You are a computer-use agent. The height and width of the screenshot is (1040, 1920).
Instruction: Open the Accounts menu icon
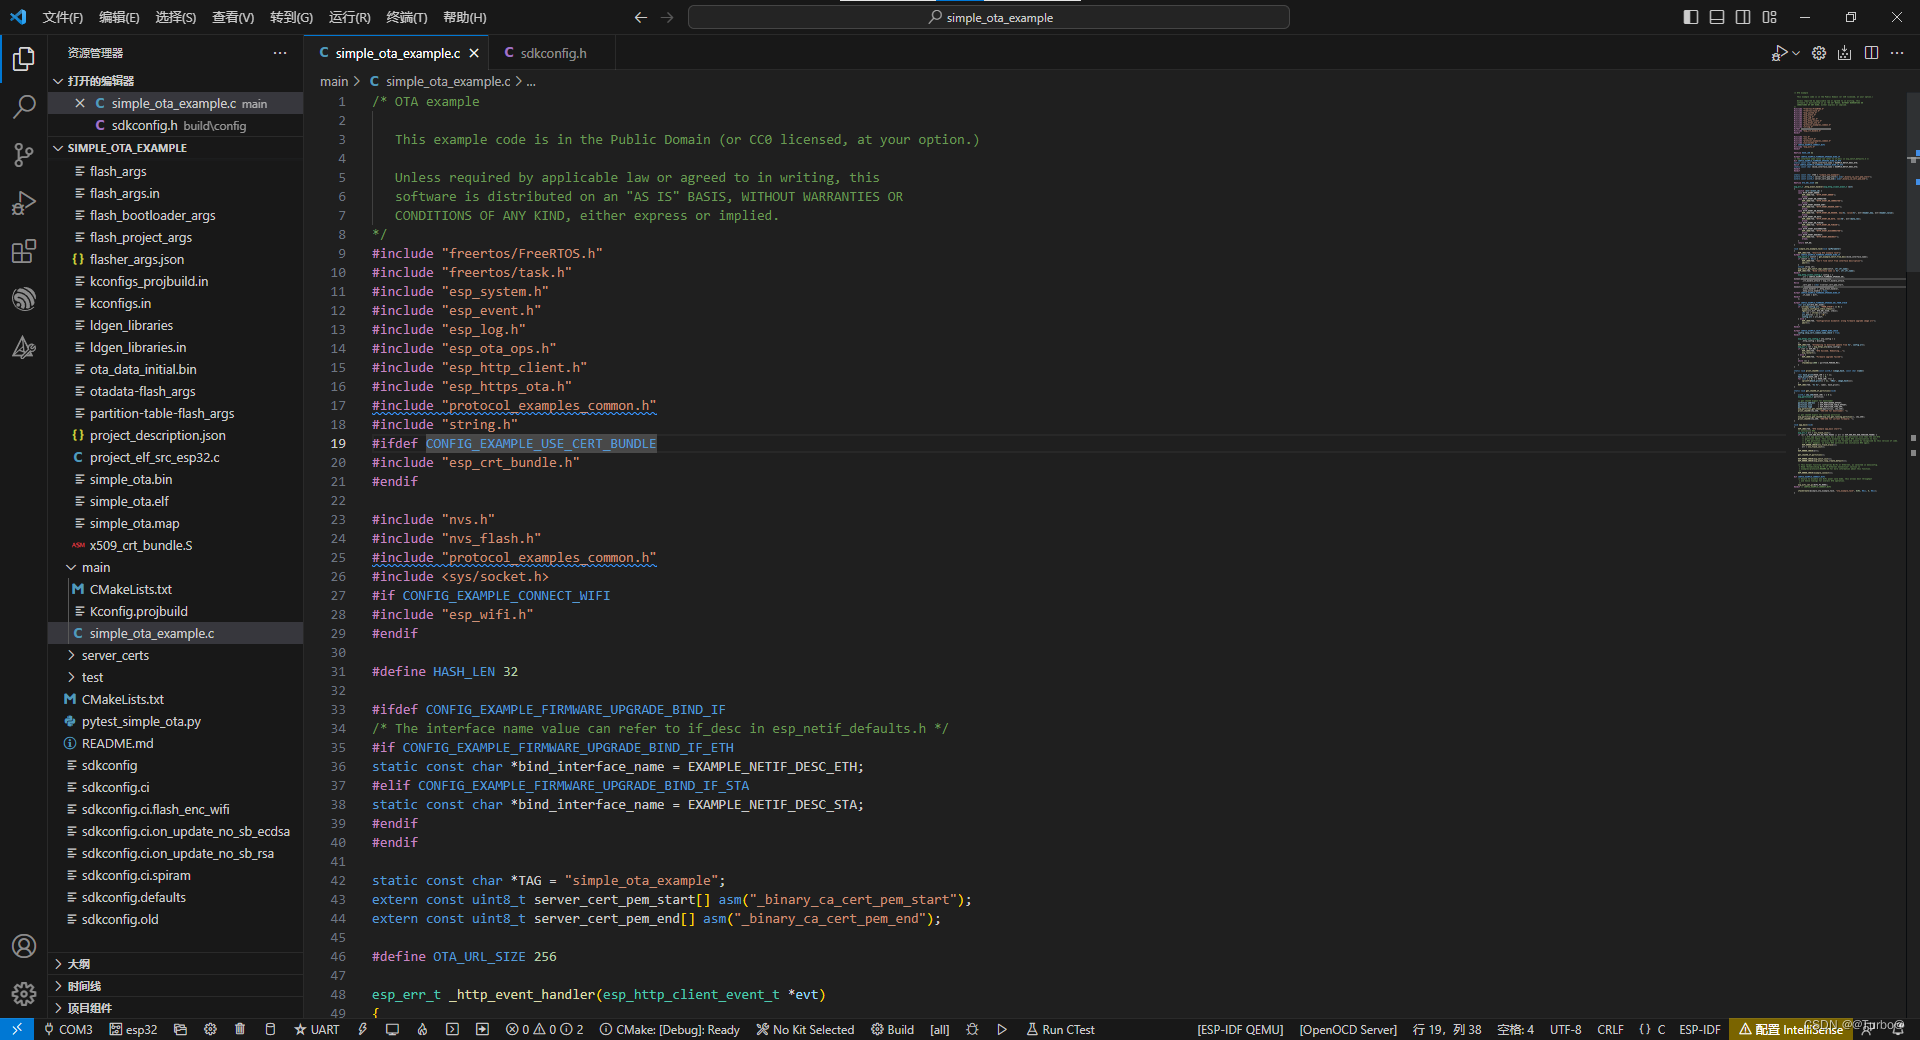point(24,946)
